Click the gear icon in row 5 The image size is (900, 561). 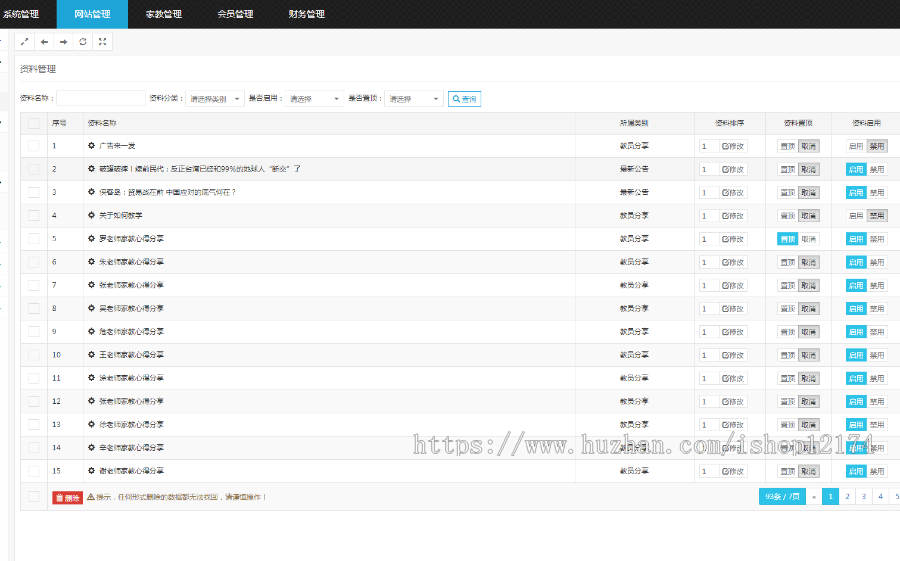point(91,238)
